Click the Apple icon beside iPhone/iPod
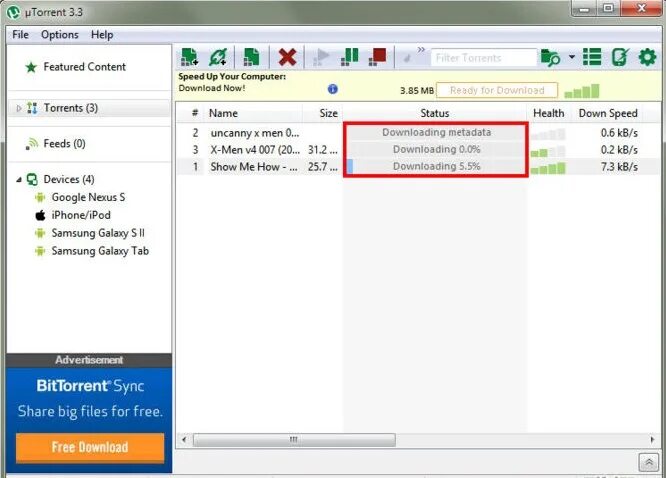The height and width of the screenshot is (478, 666). coord(40,215)
